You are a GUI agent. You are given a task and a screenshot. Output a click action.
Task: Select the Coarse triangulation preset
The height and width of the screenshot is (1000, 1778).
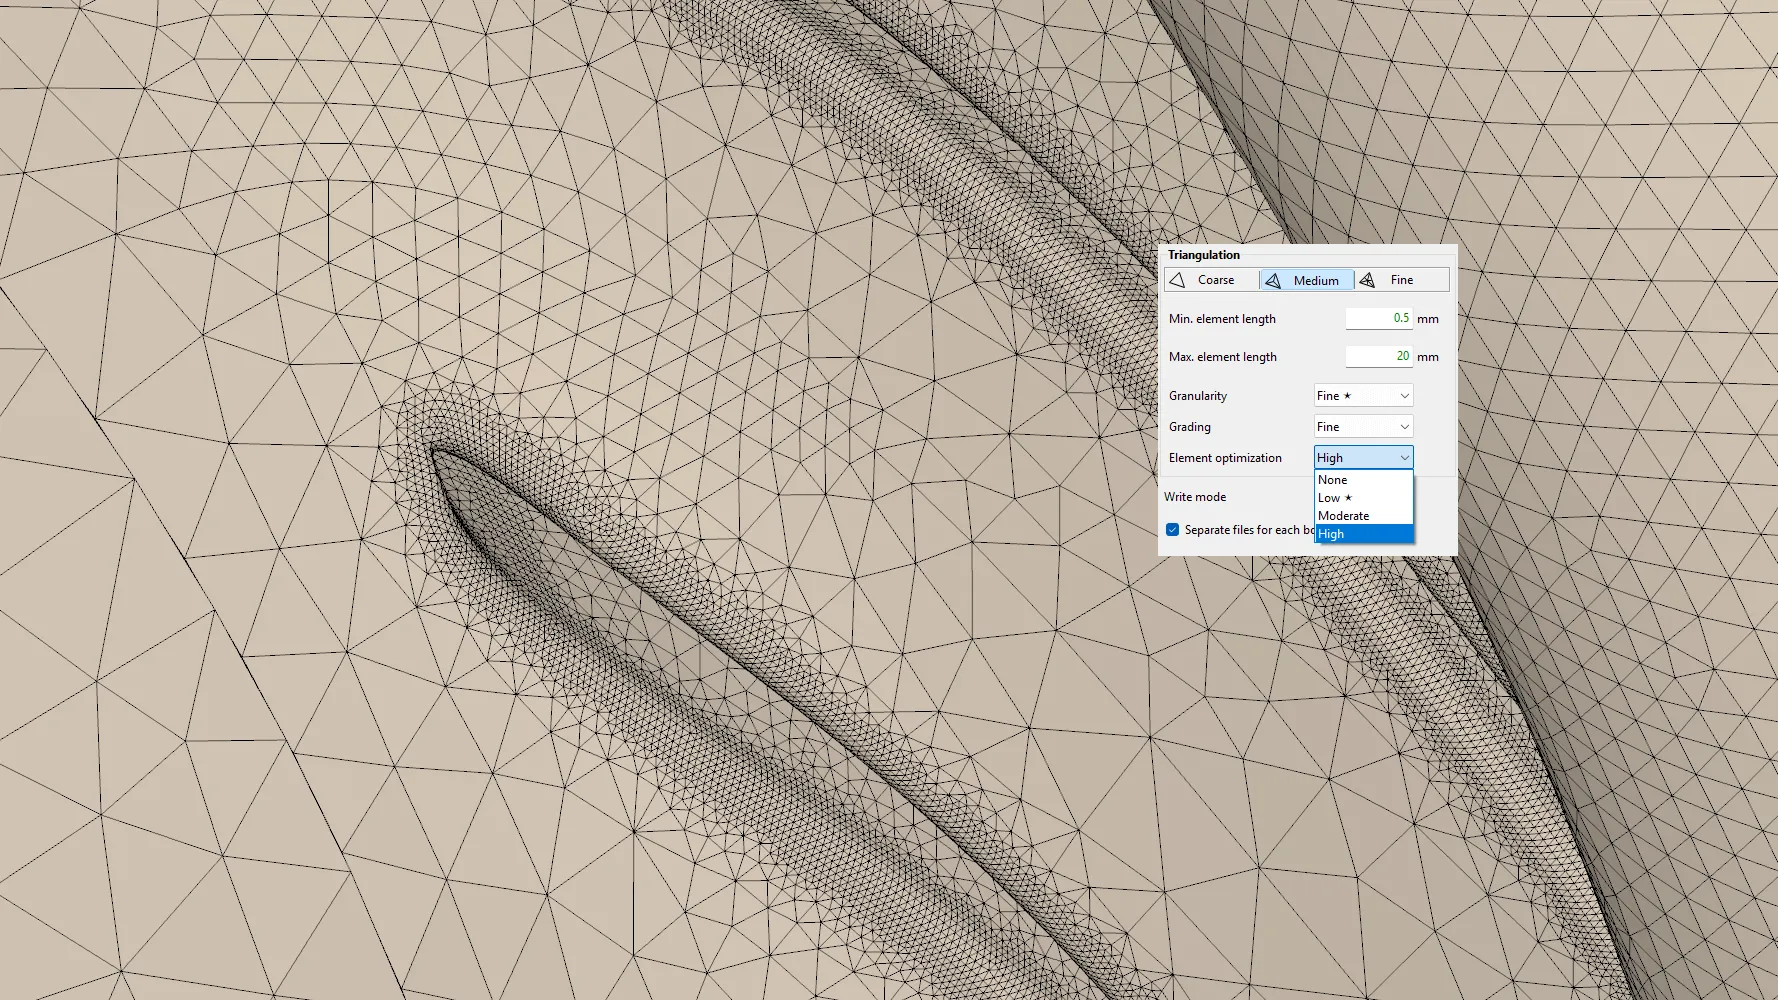click(x=1211, y=280)
